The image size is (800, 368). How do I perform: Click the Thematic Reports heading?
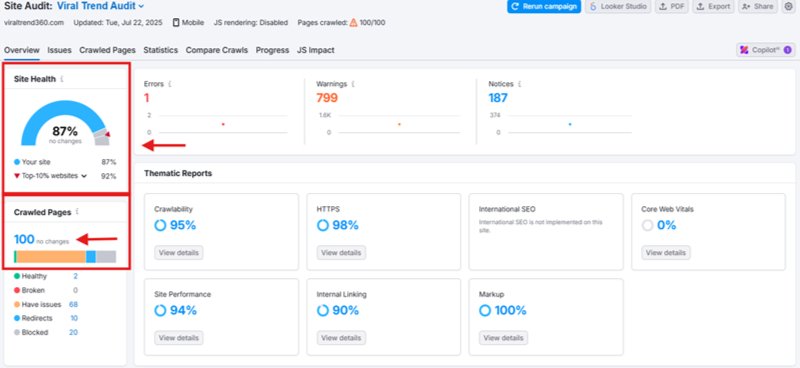178,174
